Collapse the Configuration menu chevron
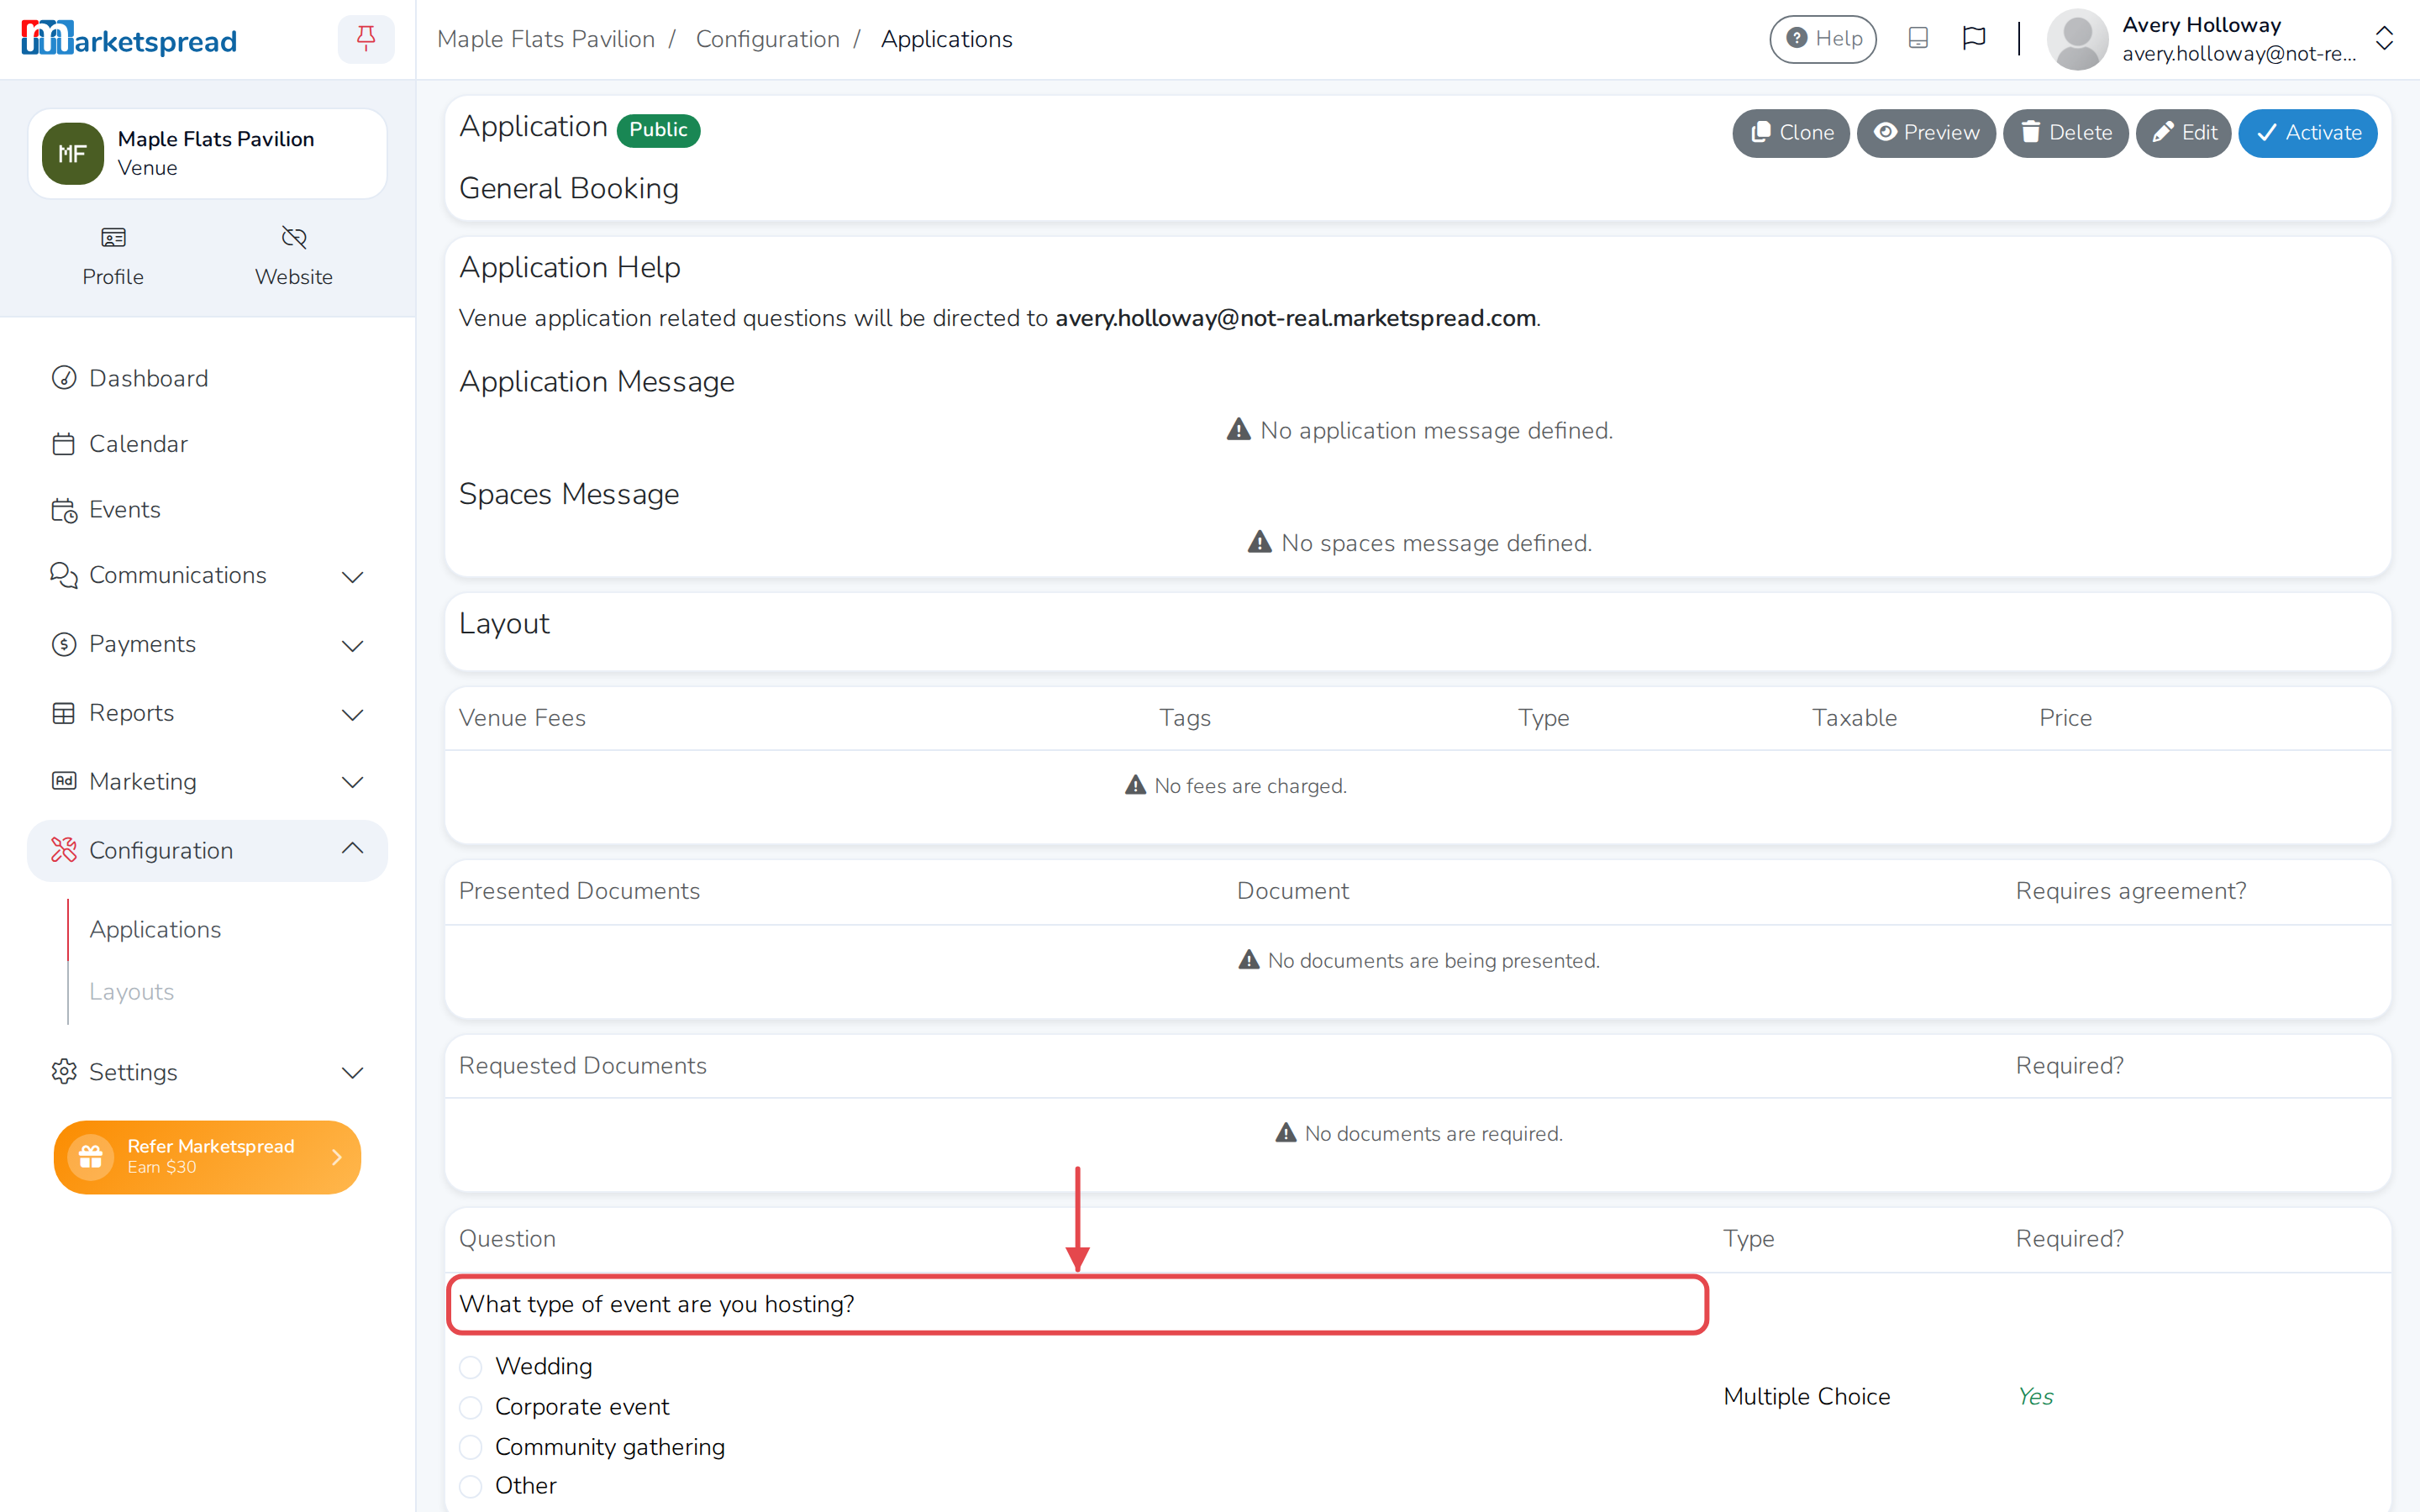This screenshot has height=1512, width=2420. click(352, 848)
